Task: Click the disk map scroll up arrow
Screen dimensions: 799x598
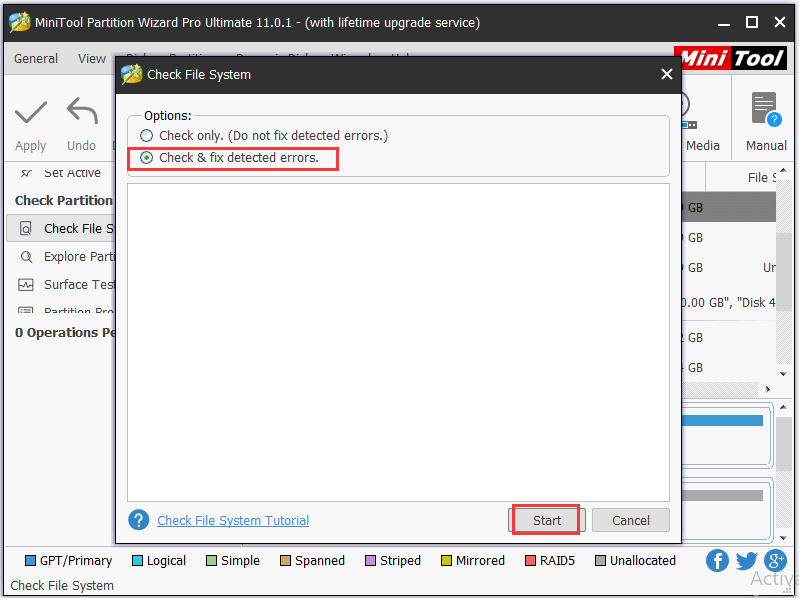Action: point(783,407)
